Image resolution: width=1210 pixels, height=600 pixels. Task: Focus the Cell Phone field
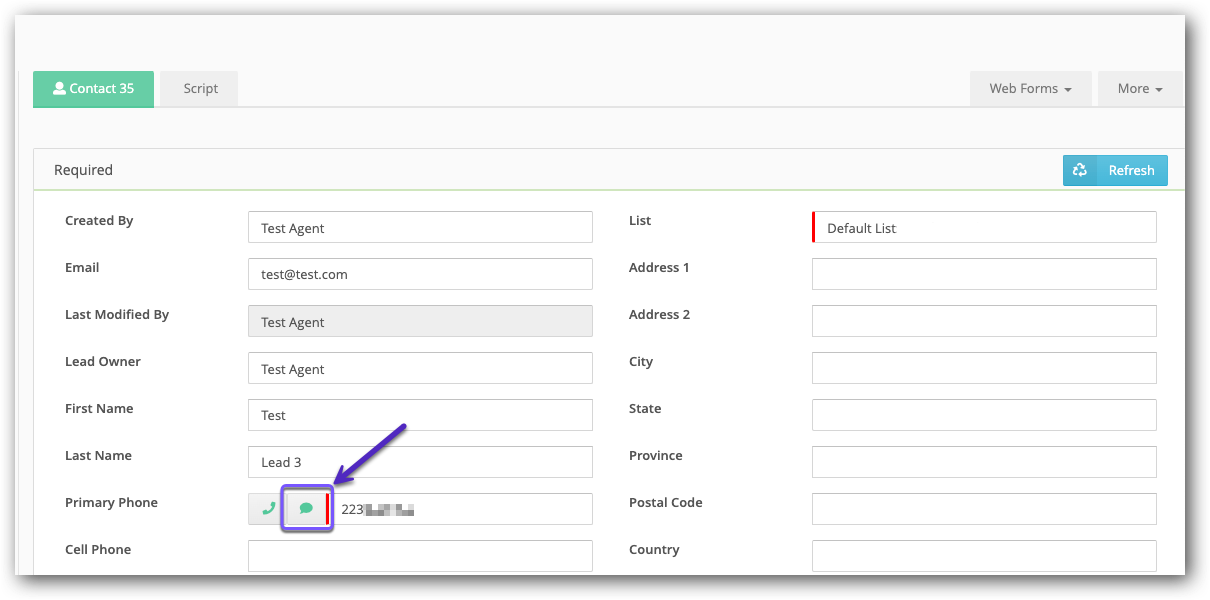420,556
